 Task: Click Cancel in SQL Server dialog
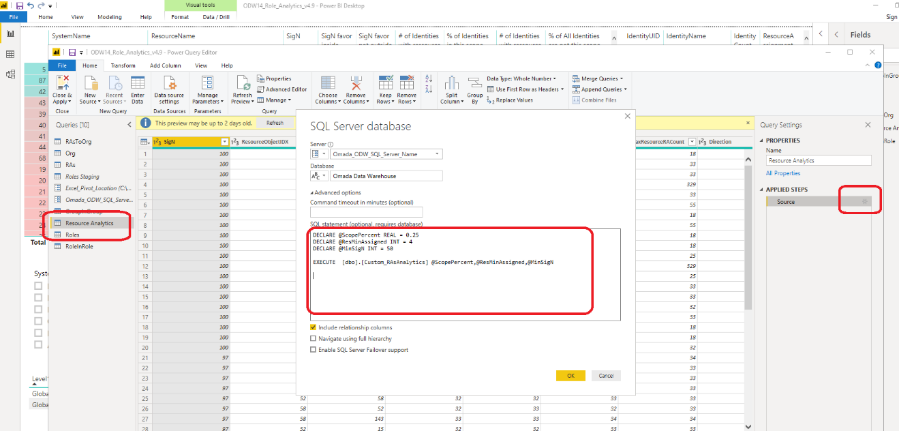pos(606,376)
